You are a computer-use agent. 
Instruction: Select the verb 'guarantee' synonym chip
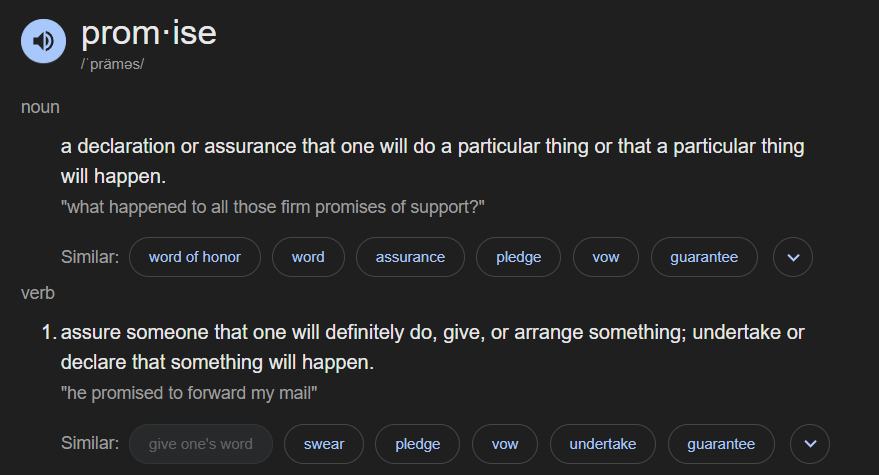point(721,444)
